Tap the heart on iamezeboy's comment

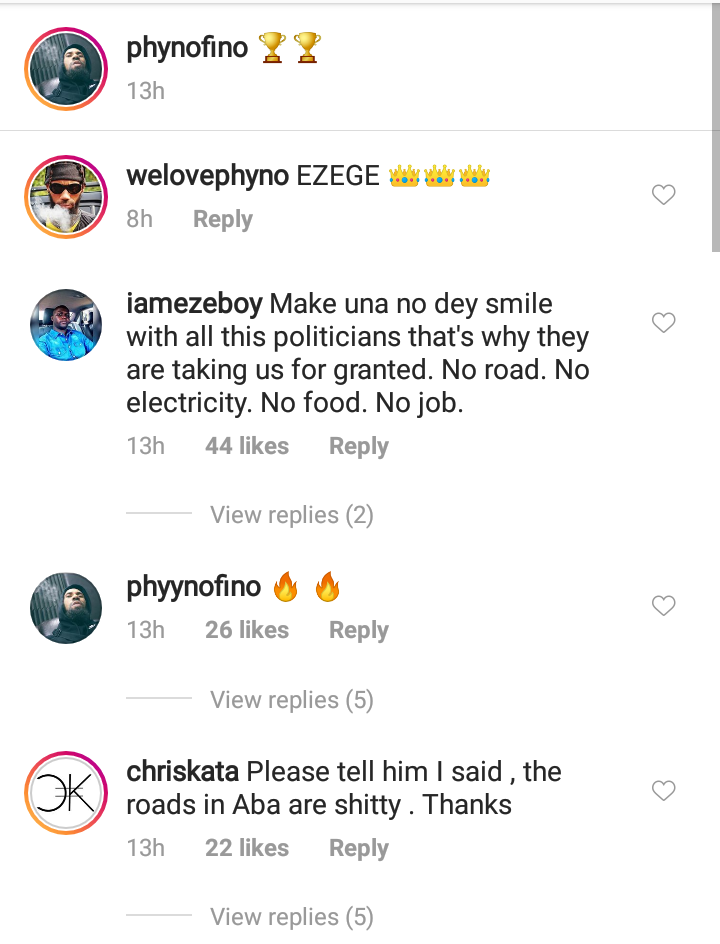[664, 322]
